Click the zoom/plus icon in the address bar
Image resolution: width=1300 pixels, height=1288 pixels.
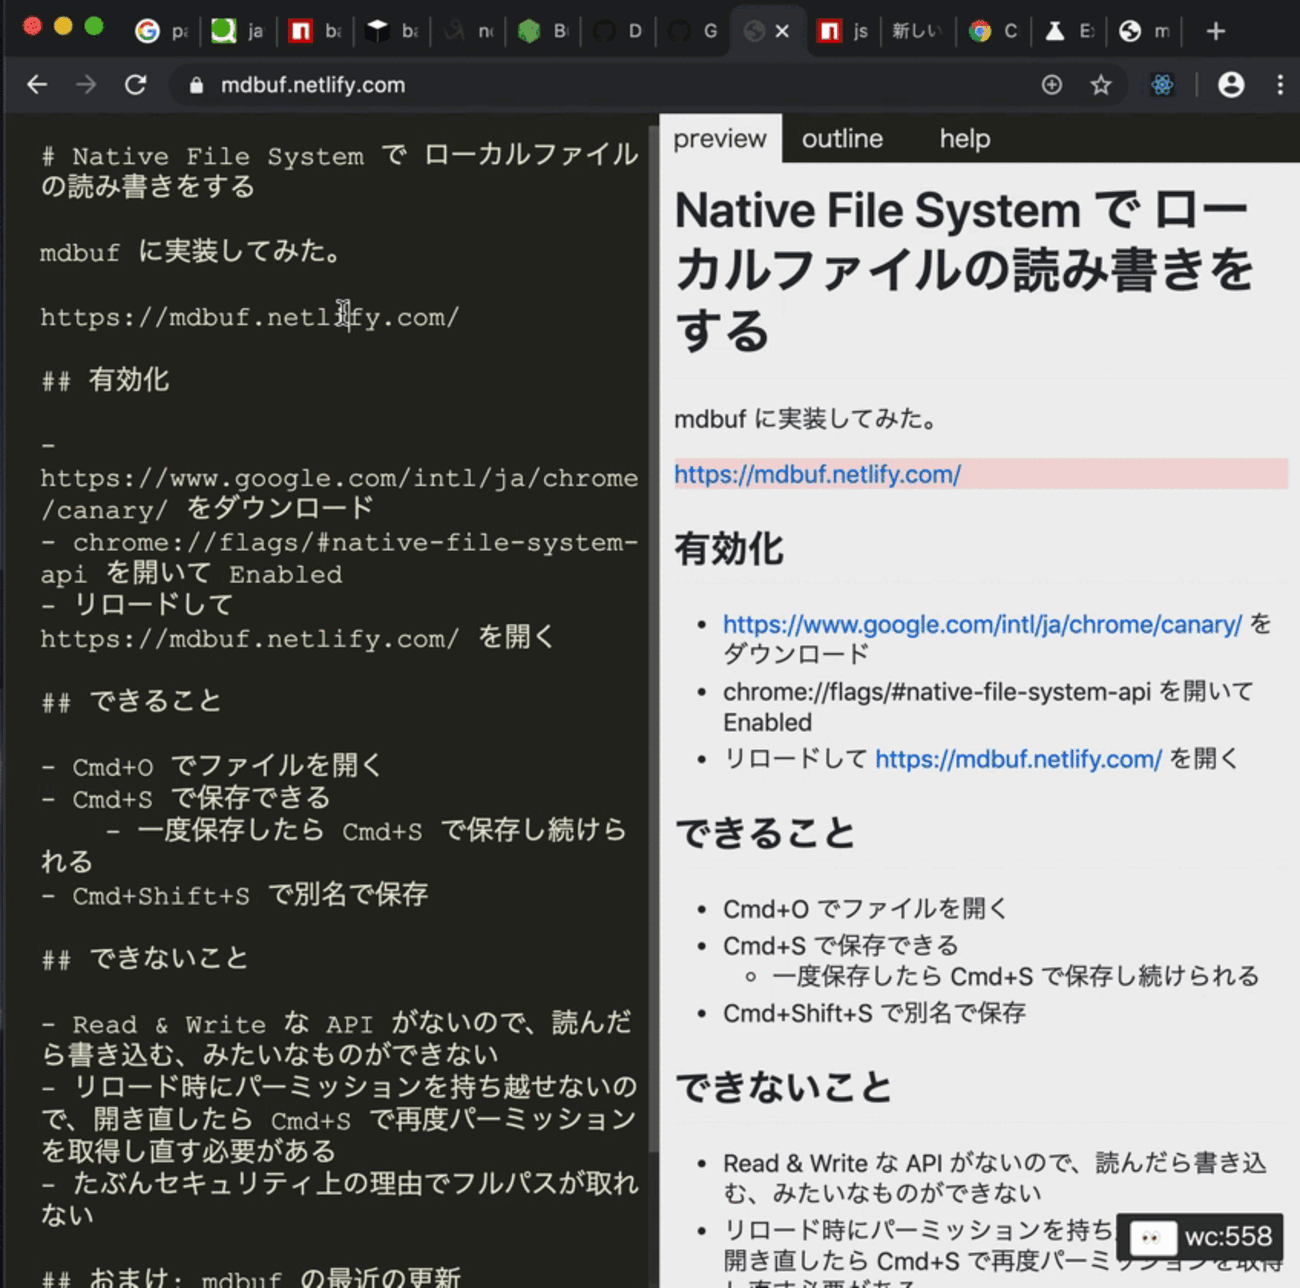click(1052, 85)
